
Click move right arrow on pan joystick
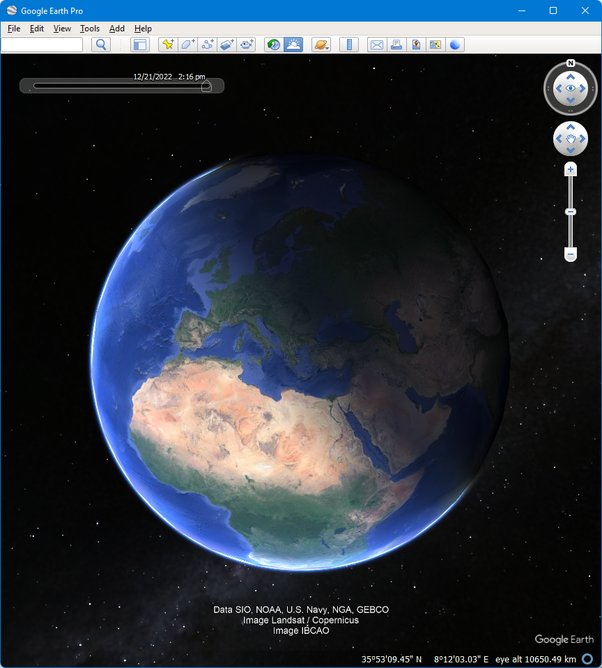pos(582,139)
